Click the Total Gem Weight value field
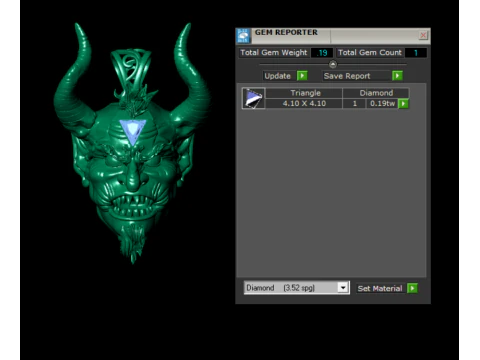The height and width of the screenshot is (360, 480). pyautogui.click(x=321, y=53)
